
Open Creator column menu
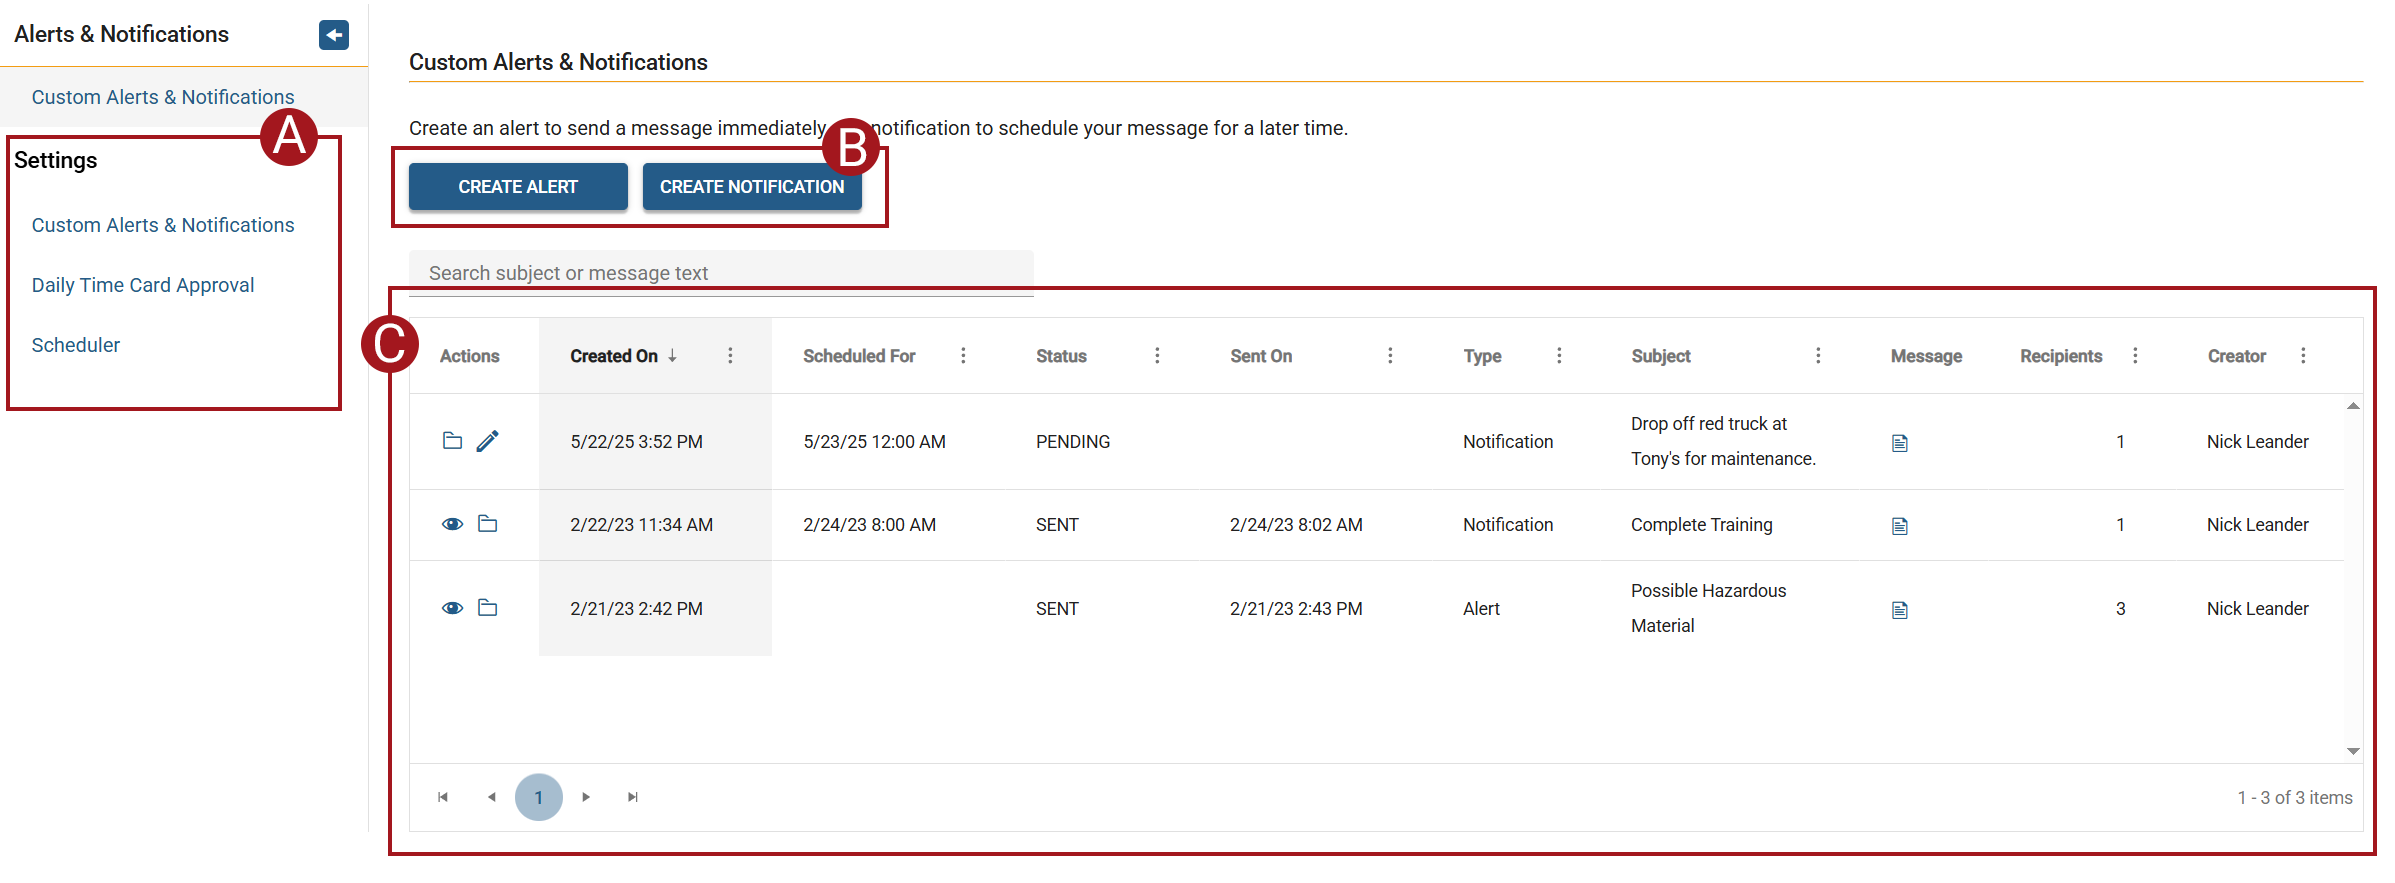pos(2303,356)
